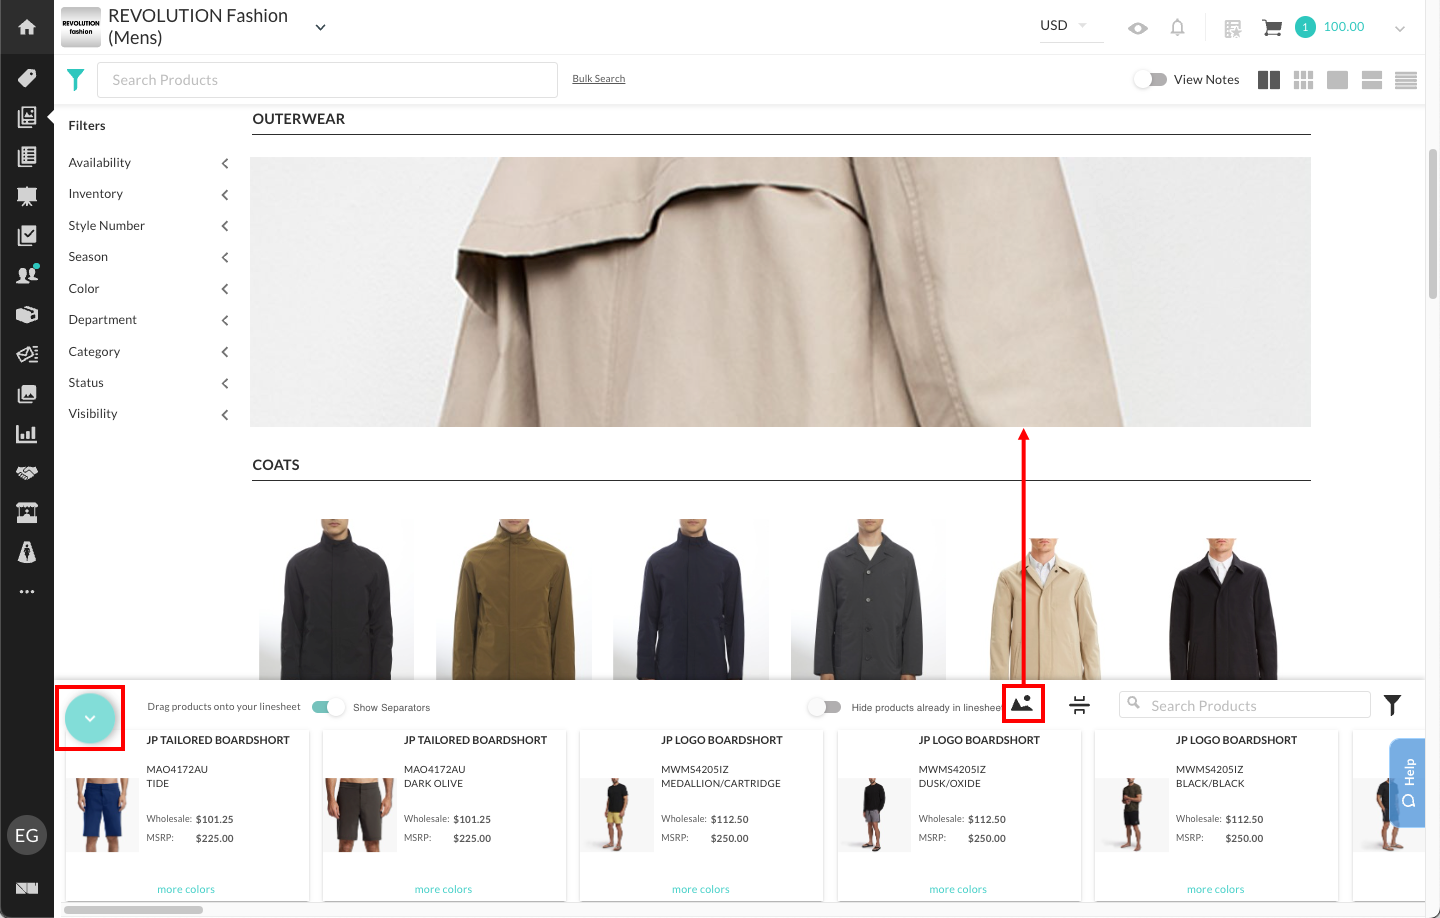This screenshot has width=1440, height=918.
Task: Click more colors under JP LOGO BOARDSHORT Medallion
Action: point(700,890)
